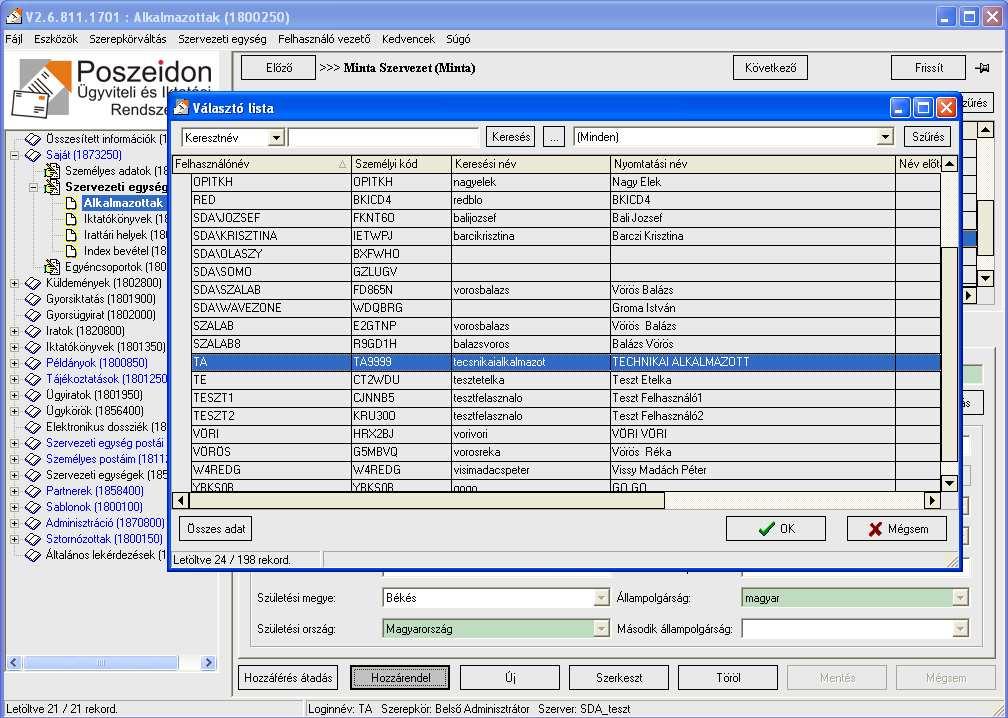Sort by the Személyi kód column header

coord(402,164)
